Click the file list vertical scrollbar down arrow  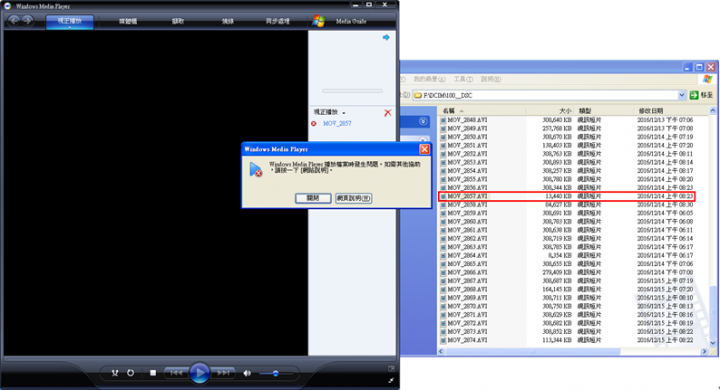click(713, 343)
